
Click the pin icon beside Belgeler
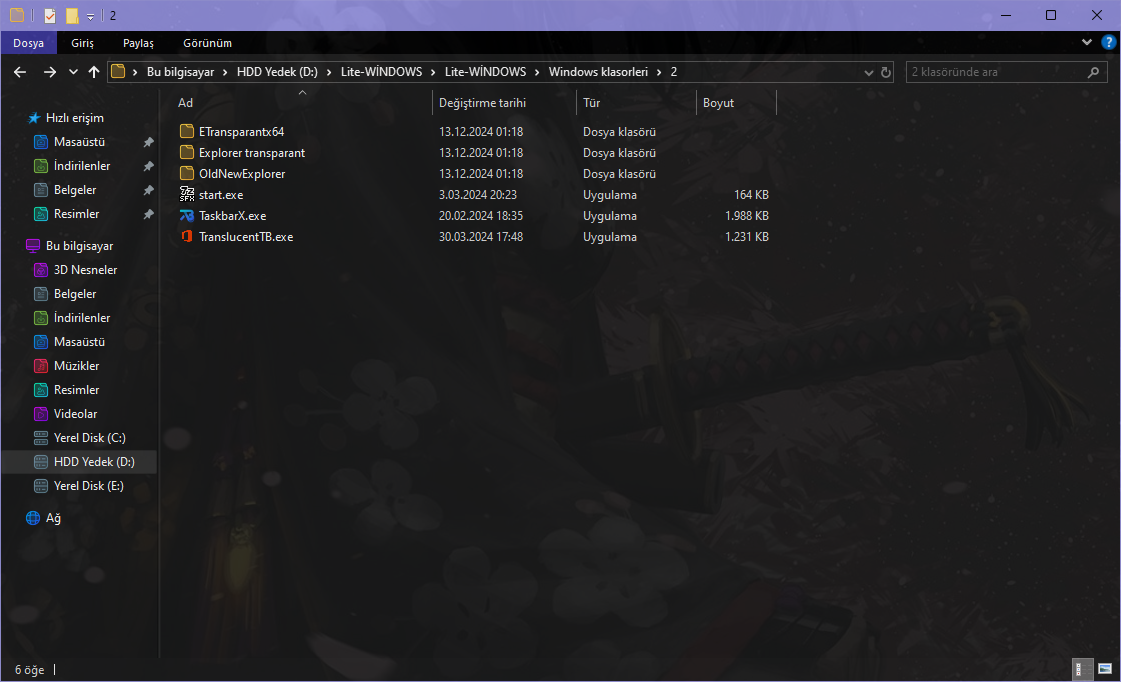[148, 190]
